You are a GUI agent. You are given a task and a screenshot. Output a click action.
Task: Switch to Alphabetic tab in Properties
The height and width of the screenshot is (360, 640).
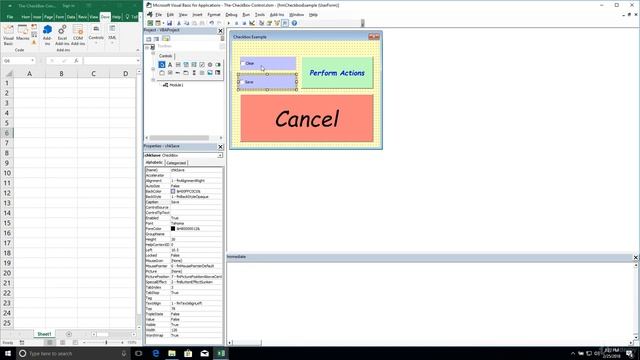(x=154, y=162)
